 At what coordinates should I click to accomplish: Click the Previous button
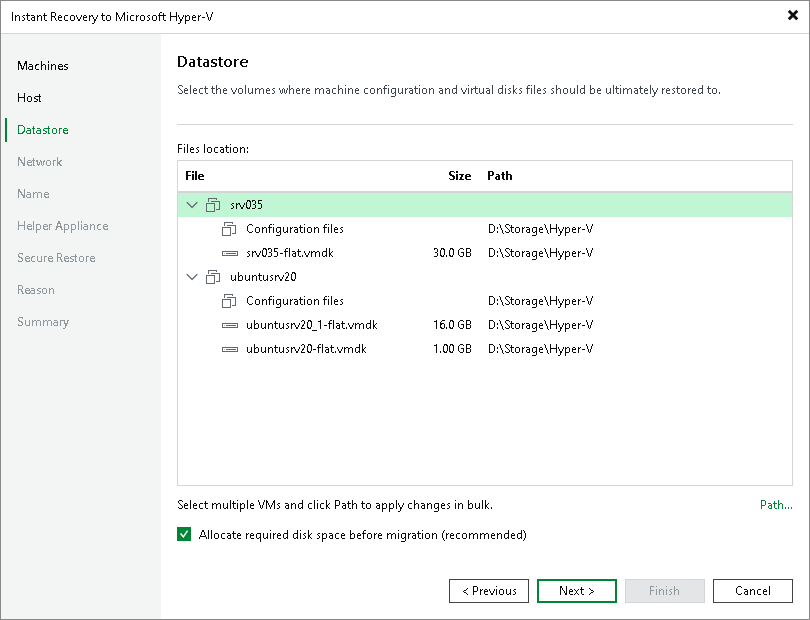pos(489,590)
